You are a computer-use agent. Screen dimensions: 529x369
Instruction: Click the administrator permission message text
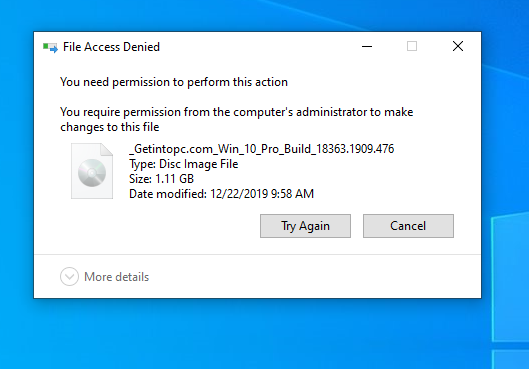[x=236, y=119]
